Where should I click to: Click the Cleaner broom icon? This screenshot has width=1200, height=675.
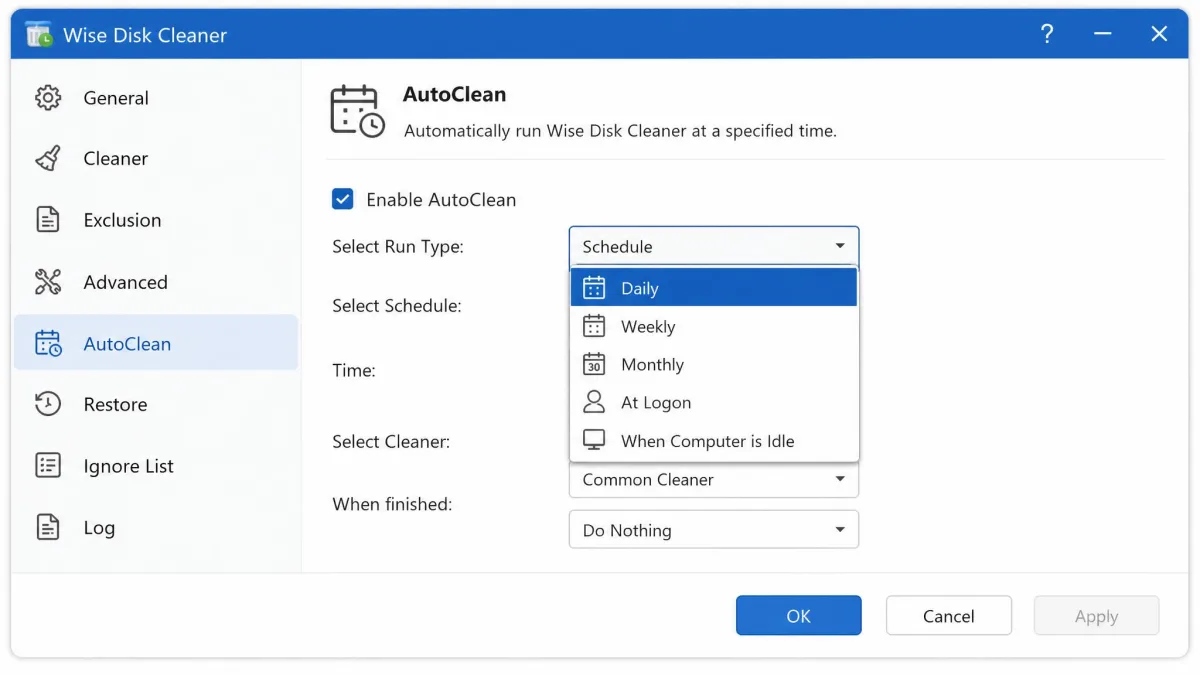tap(48, 158)
